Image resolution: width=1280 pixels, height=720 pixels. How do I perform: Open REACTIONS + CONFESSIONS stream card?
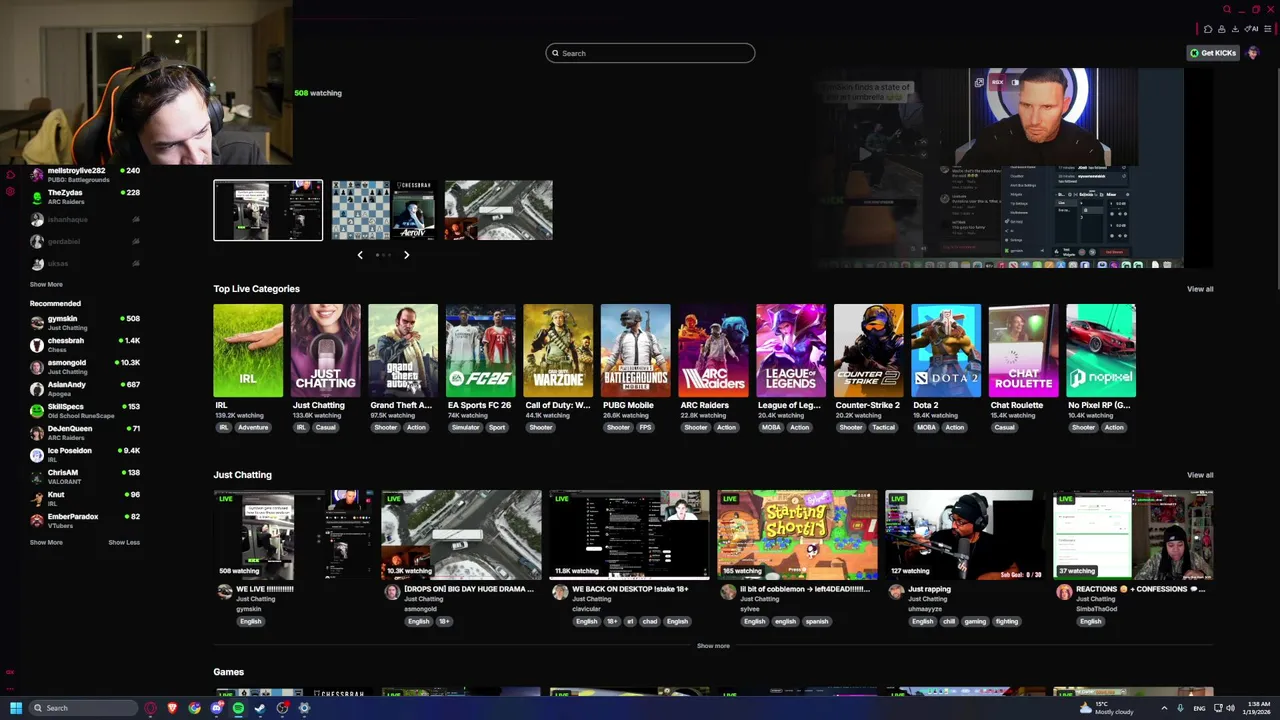point(1133,535)
